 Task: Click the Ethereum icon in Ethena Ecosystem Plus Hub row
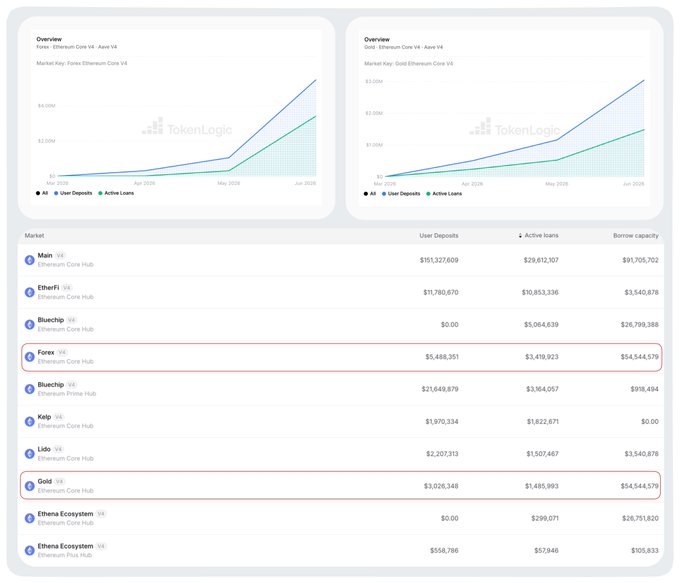click(x=29, y=551)
